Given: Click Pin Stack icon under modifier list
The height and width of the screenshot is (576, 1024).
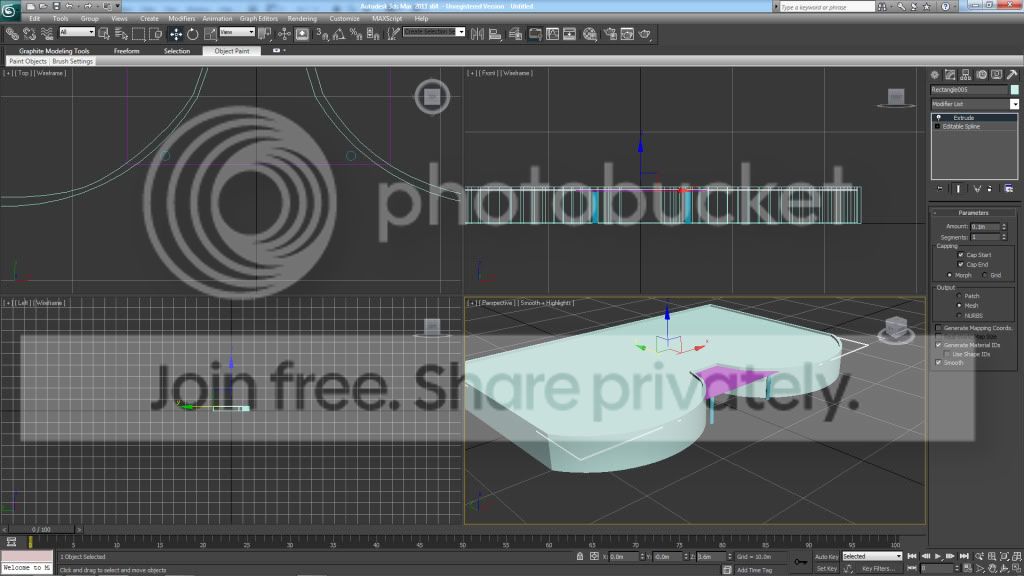Looking at the screenshot, I should (940, 189).
